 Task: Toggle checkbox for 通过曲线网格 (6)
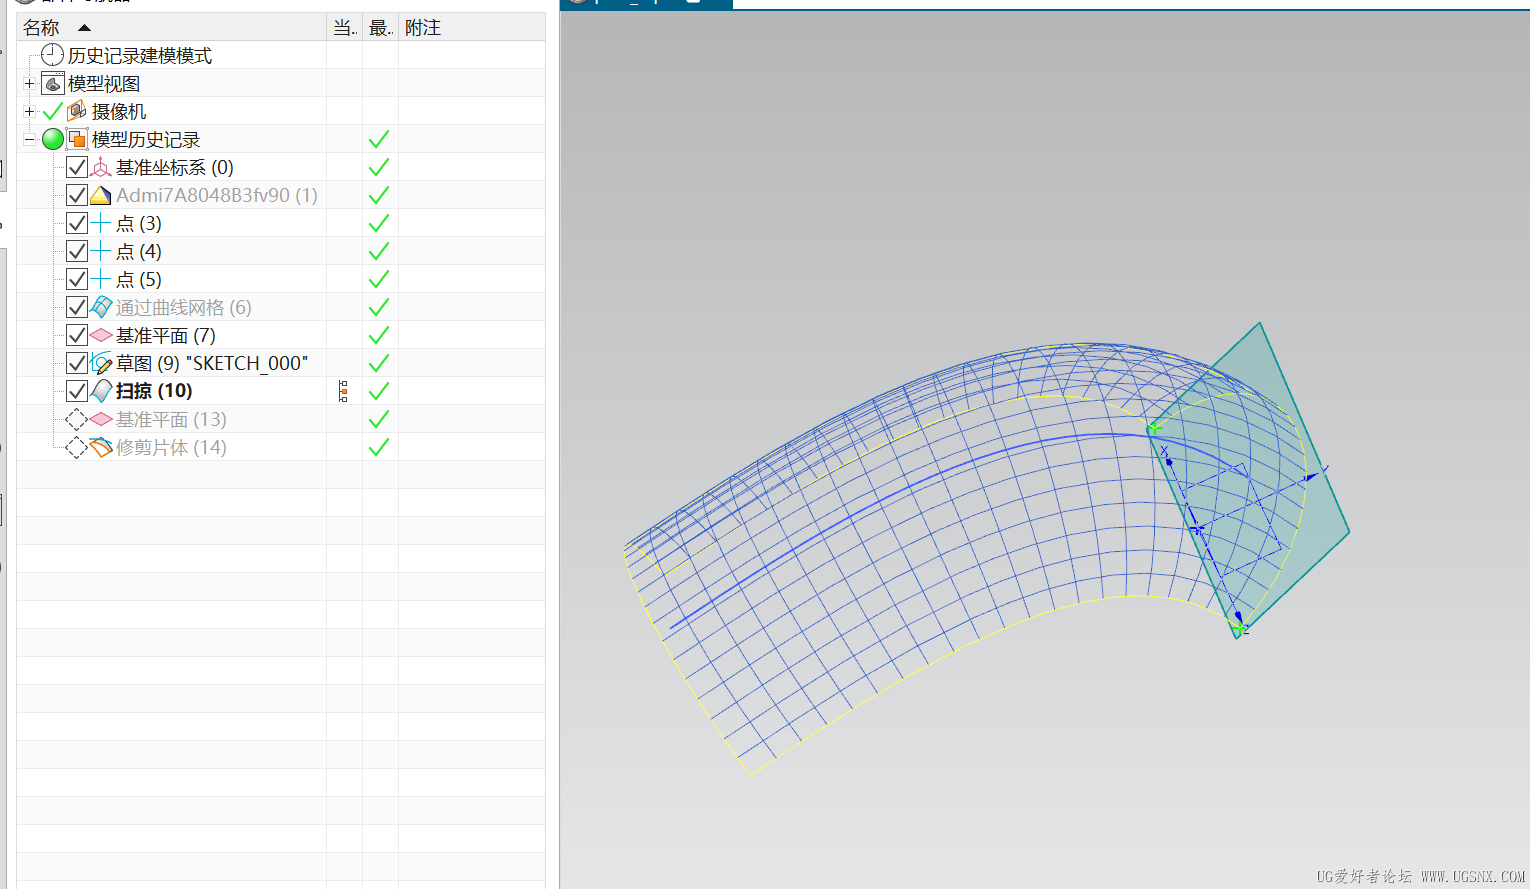[x=77, y=307]
